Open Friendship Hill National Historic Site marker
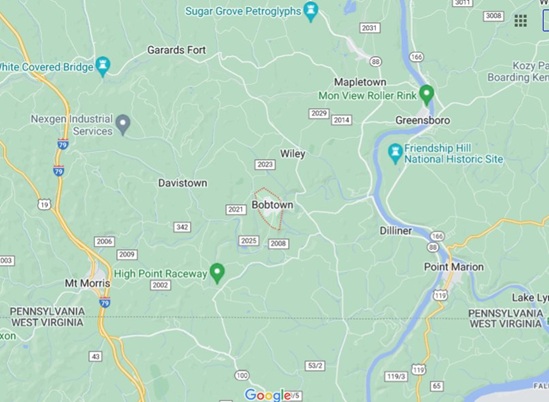 (x=396, y=154)
